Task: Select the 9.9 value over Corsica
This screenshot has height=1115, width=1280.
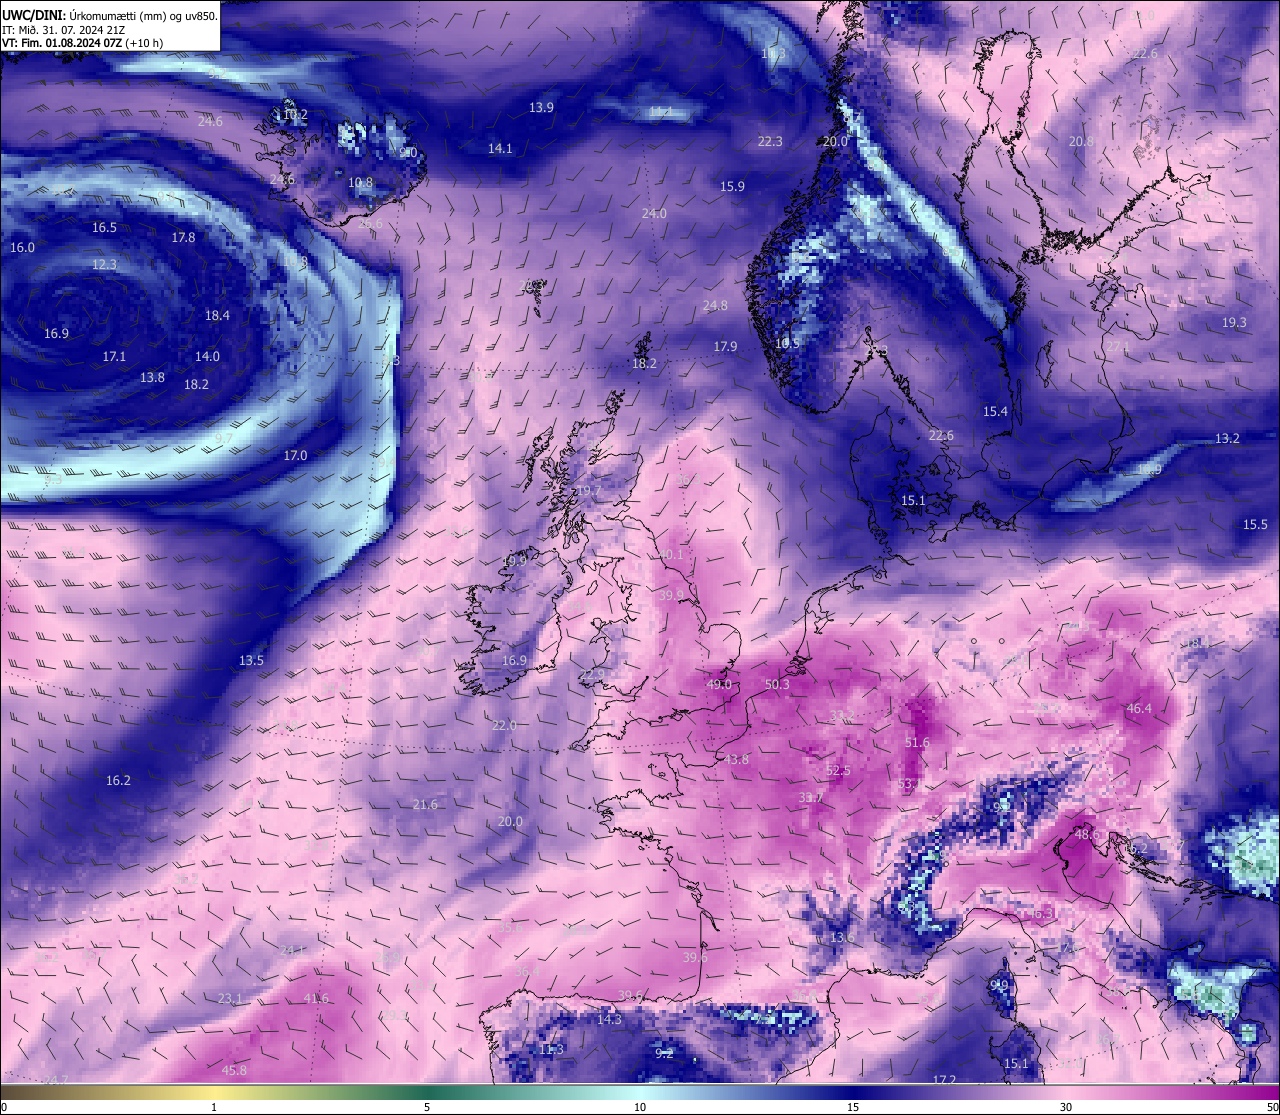Action: pyautogui.click(x=999, y=986)
